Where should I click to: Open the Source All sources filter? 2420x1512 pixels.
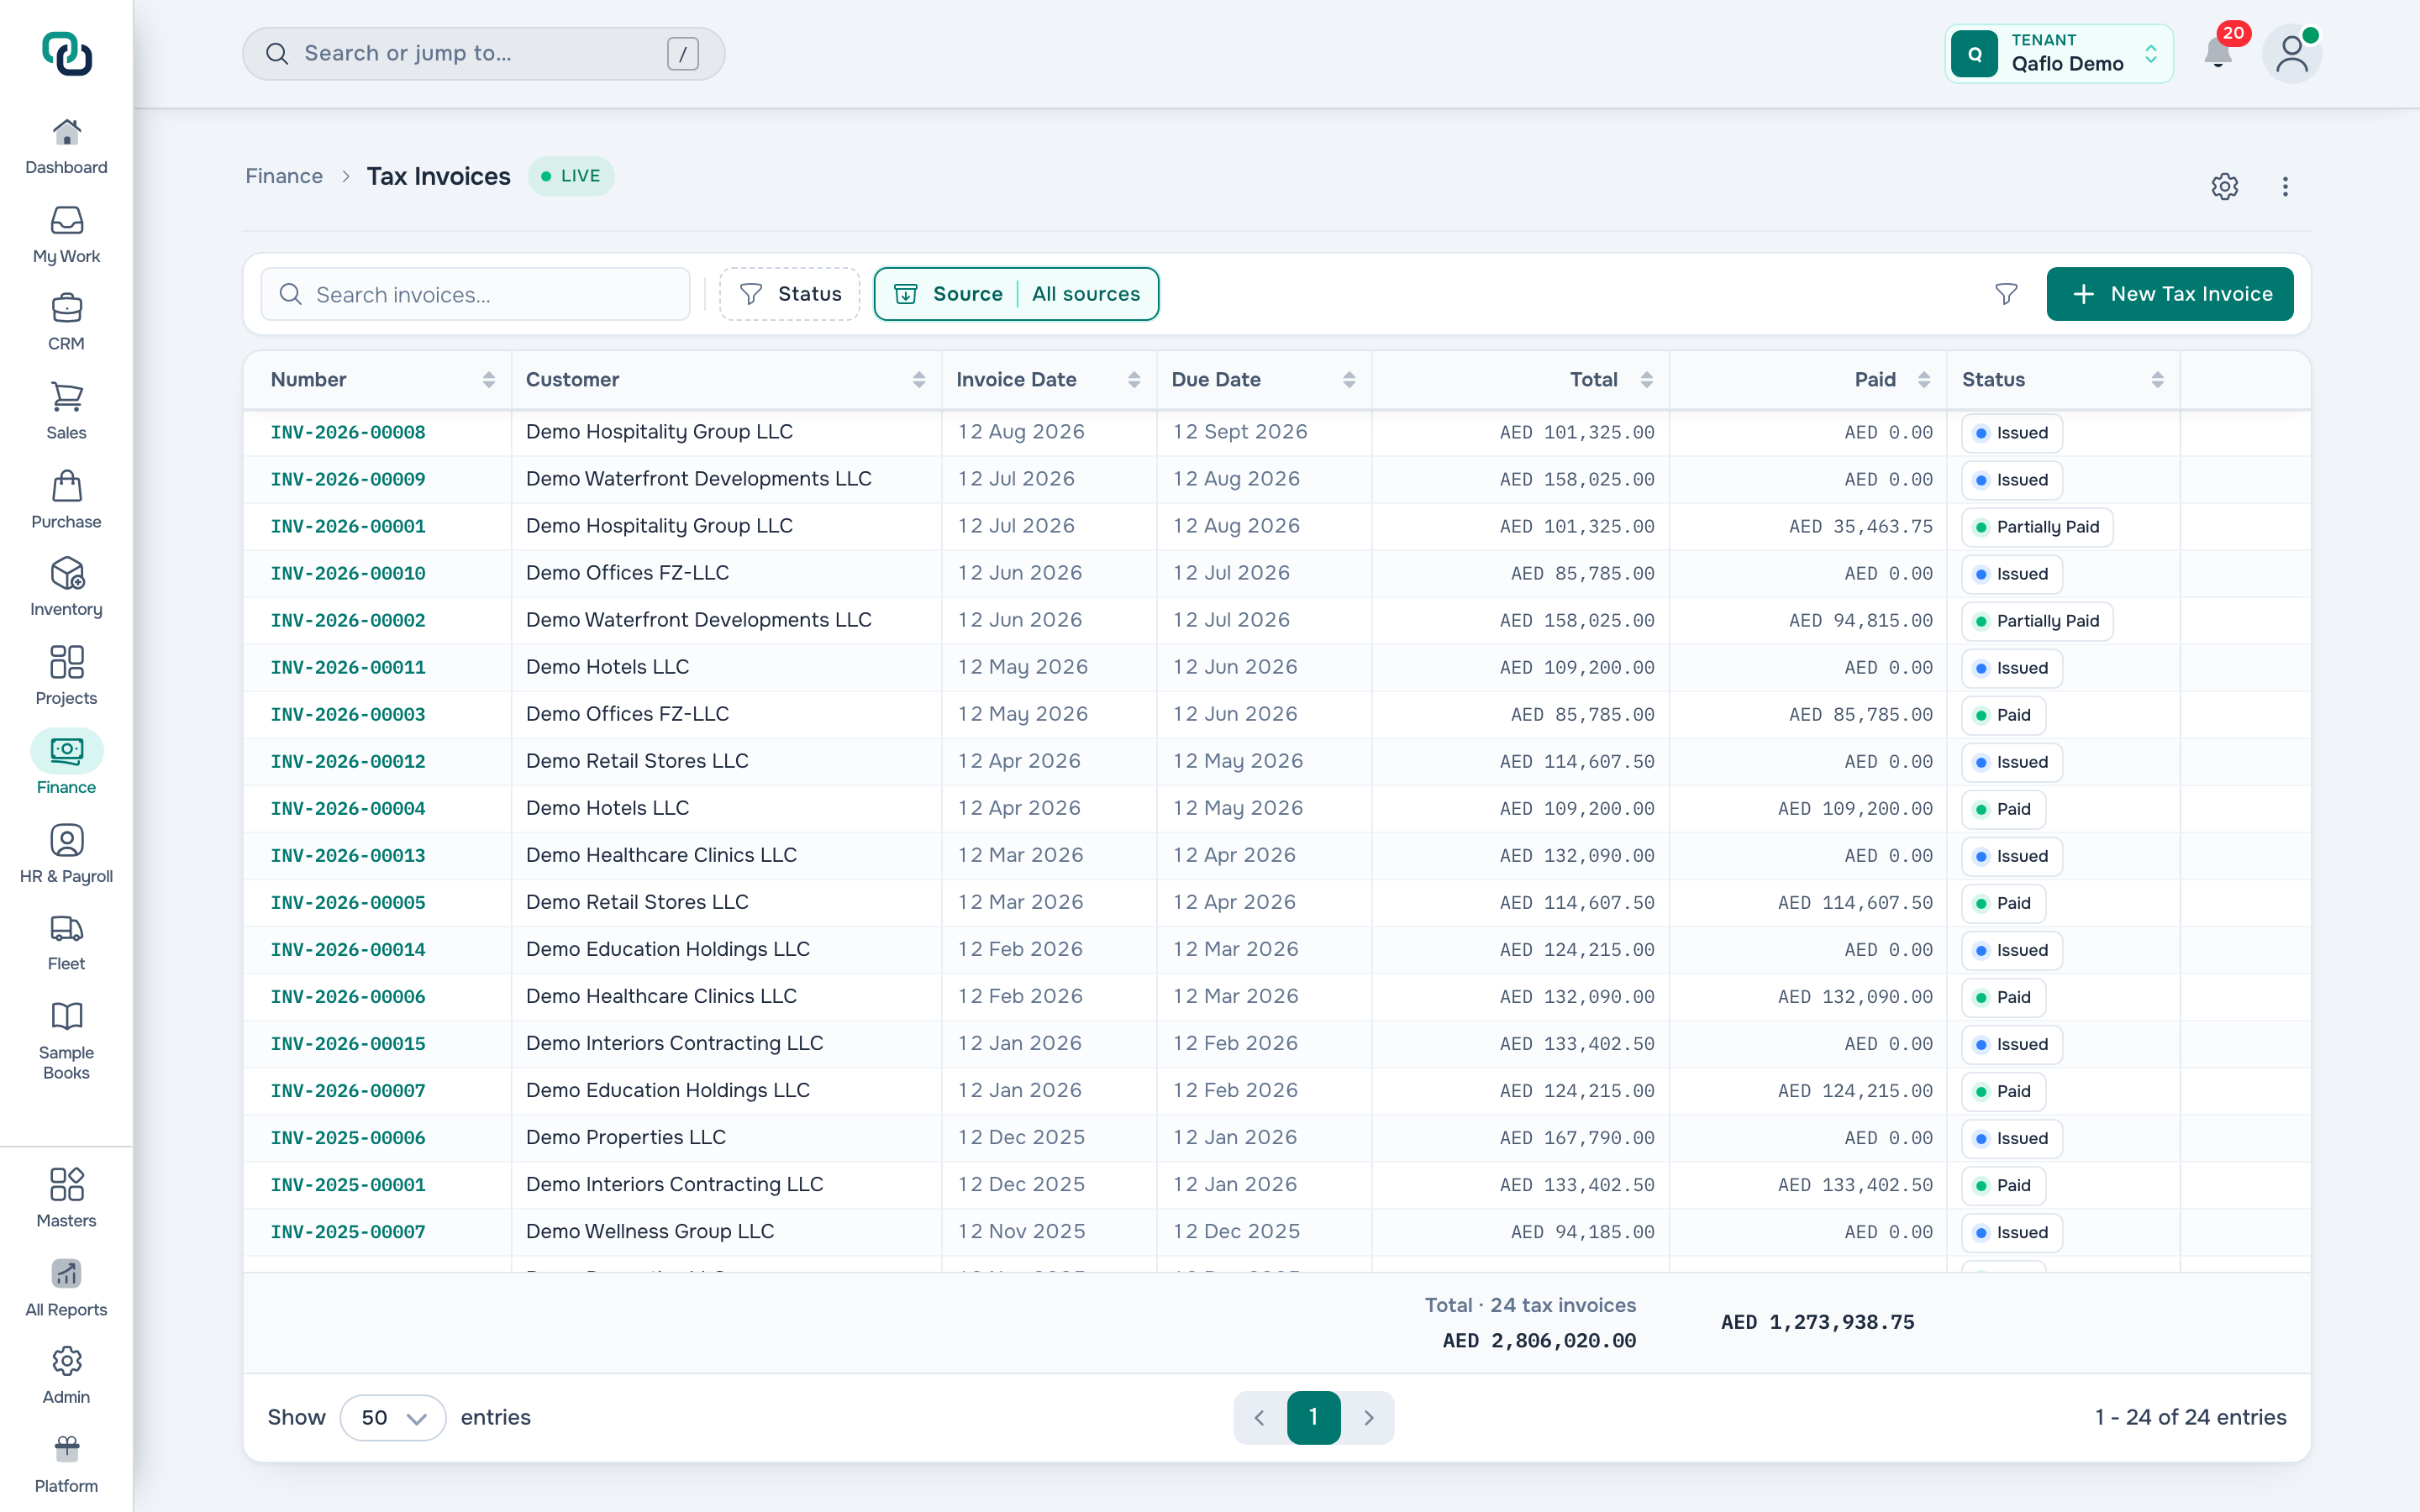coord(1016,294)
